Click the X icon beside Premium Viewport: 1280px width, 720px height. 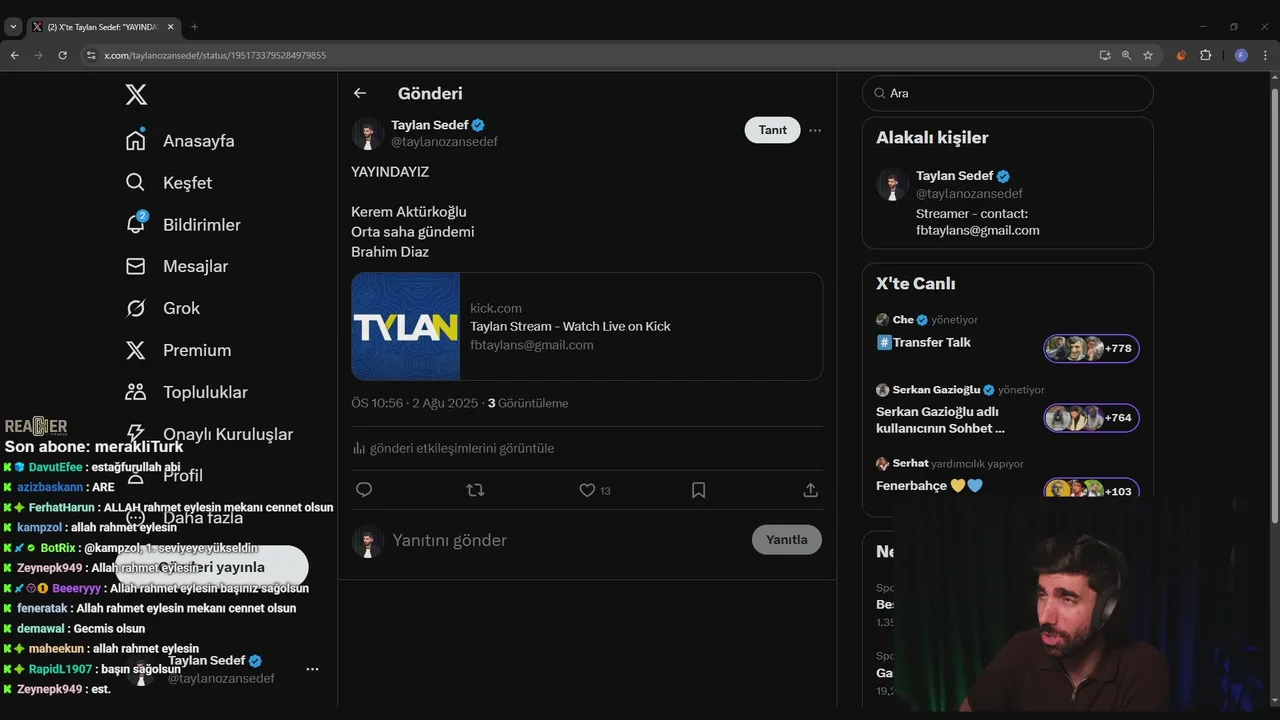point(136,350)
